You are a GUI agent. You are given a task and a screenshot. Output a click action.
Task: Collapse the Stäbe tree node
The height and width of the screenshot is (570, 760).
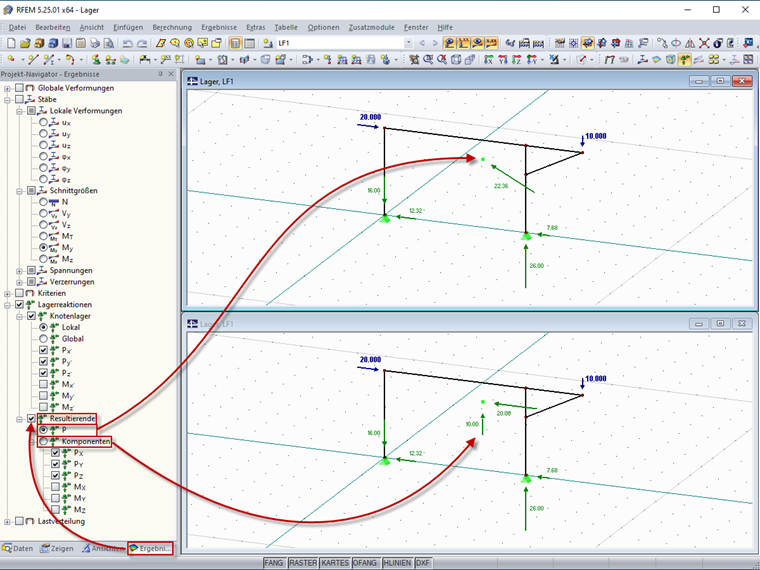pyautogui.click(x=7, y=99)
